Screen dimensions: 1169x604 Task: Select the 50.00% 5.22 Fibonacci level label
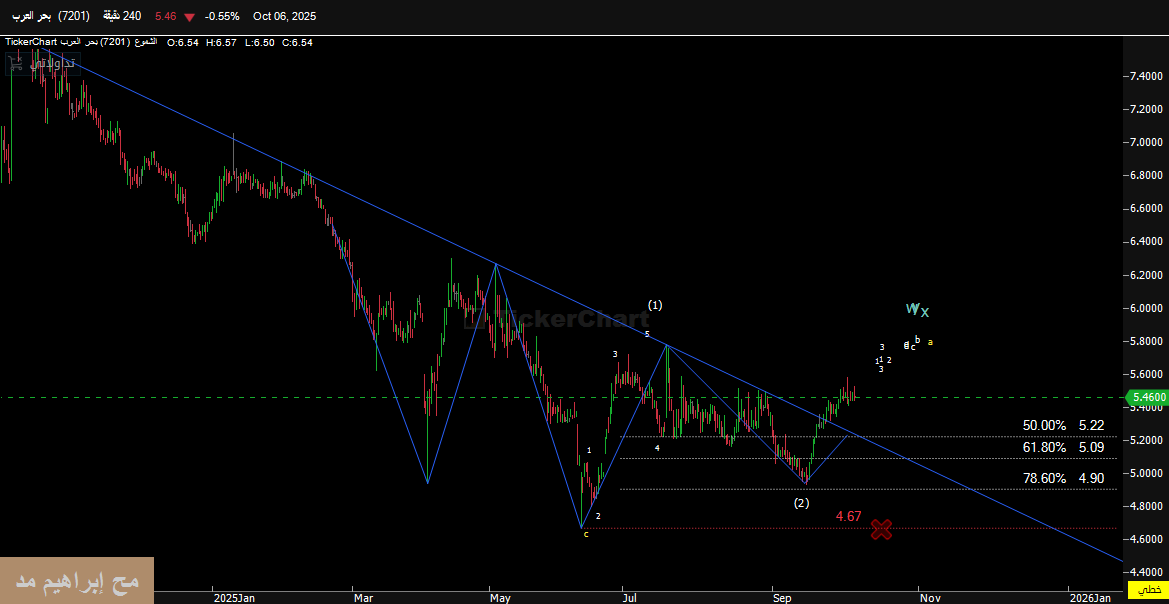(x=1062, y=425)
